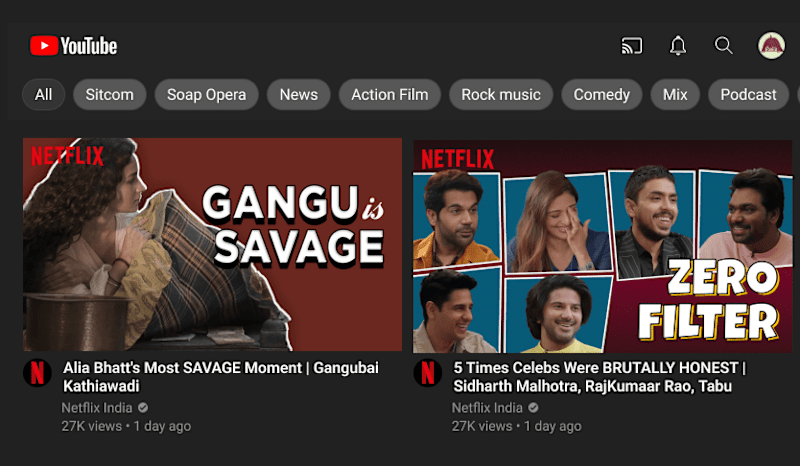800x466 pixels.
Task: Open the notifications bell
Action: click(678, 46)
